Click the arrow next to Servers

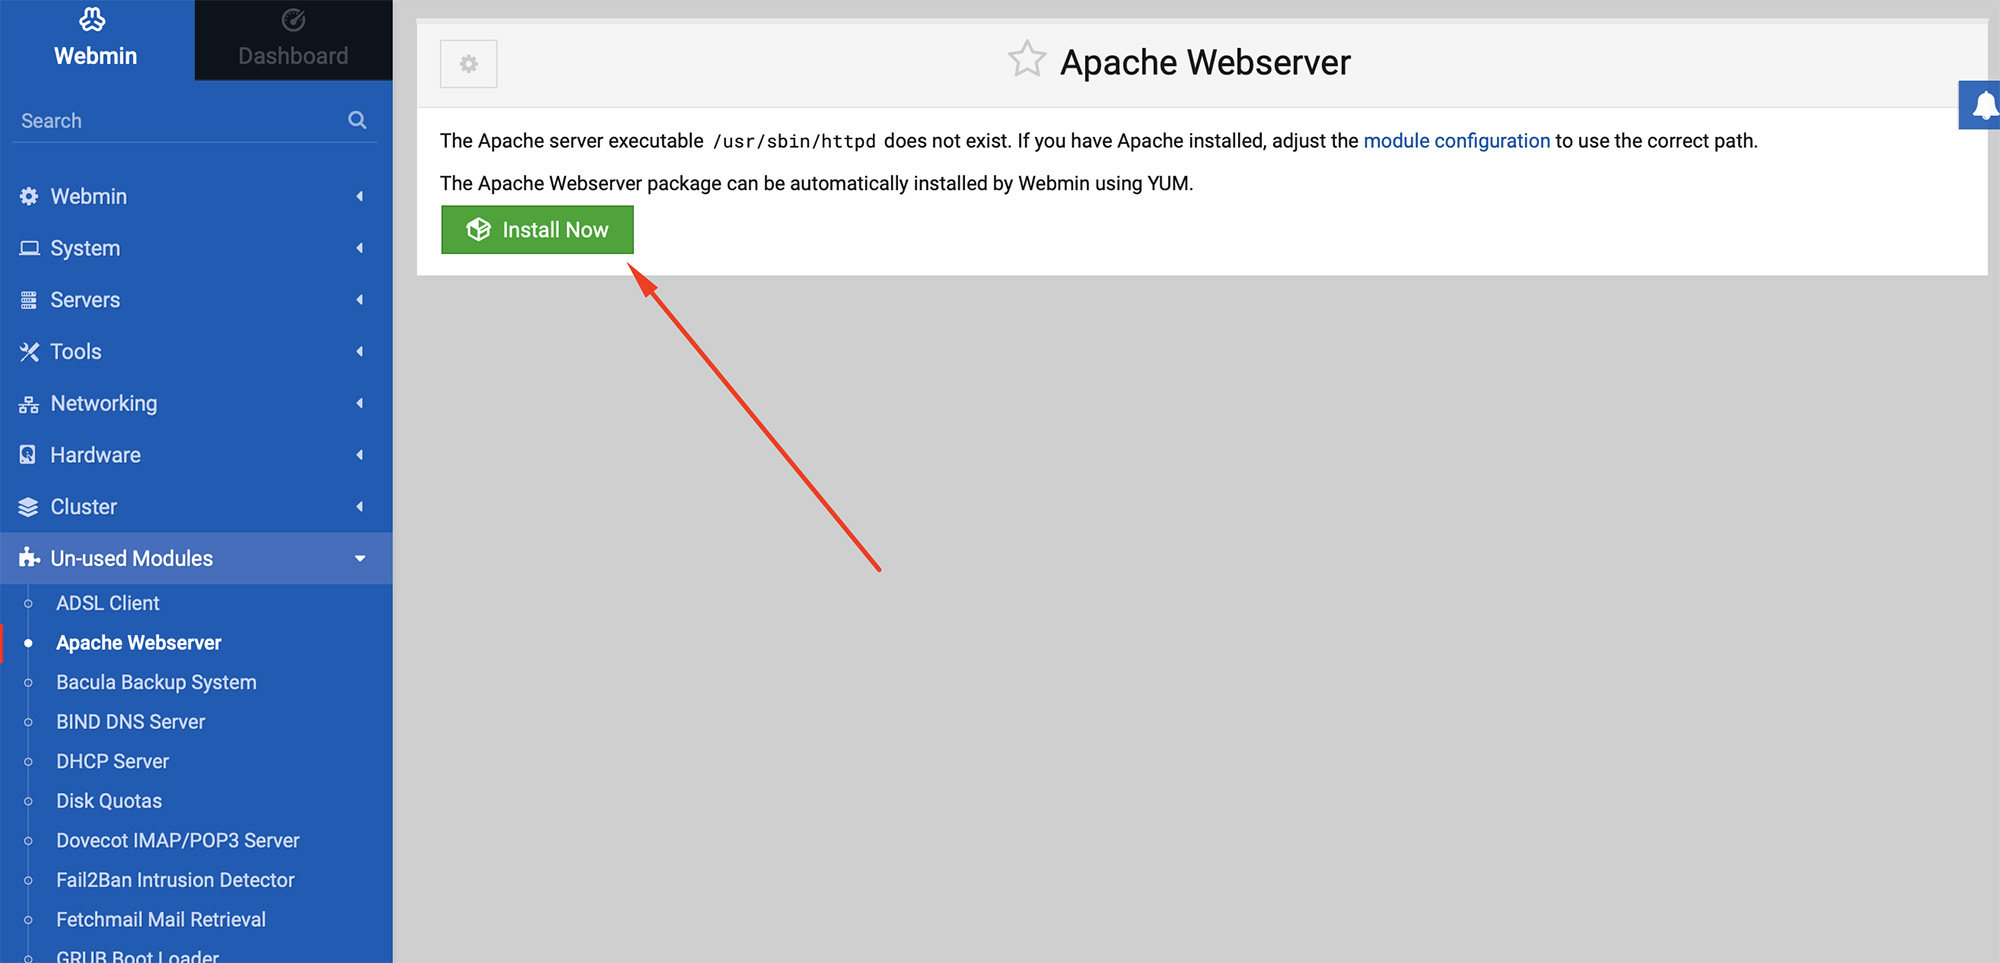(x=360, y=300)
